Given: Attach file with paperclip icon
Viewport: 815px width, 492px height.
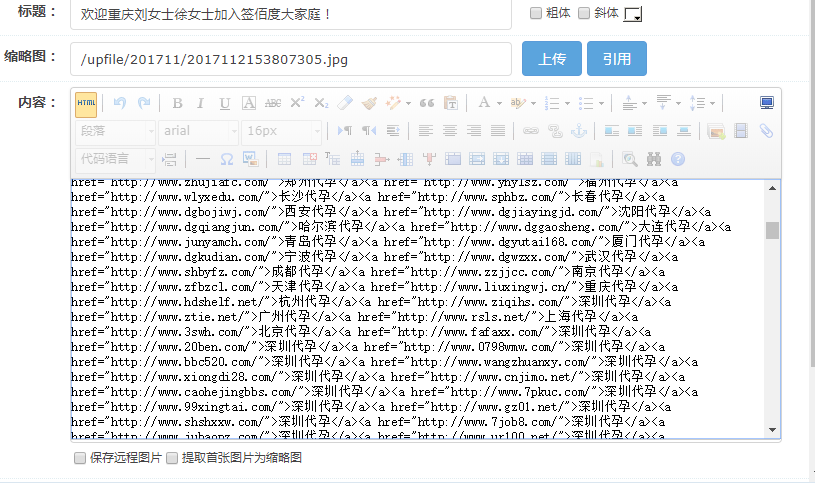Looking at the screenshot, I should (x=766, y=131).
